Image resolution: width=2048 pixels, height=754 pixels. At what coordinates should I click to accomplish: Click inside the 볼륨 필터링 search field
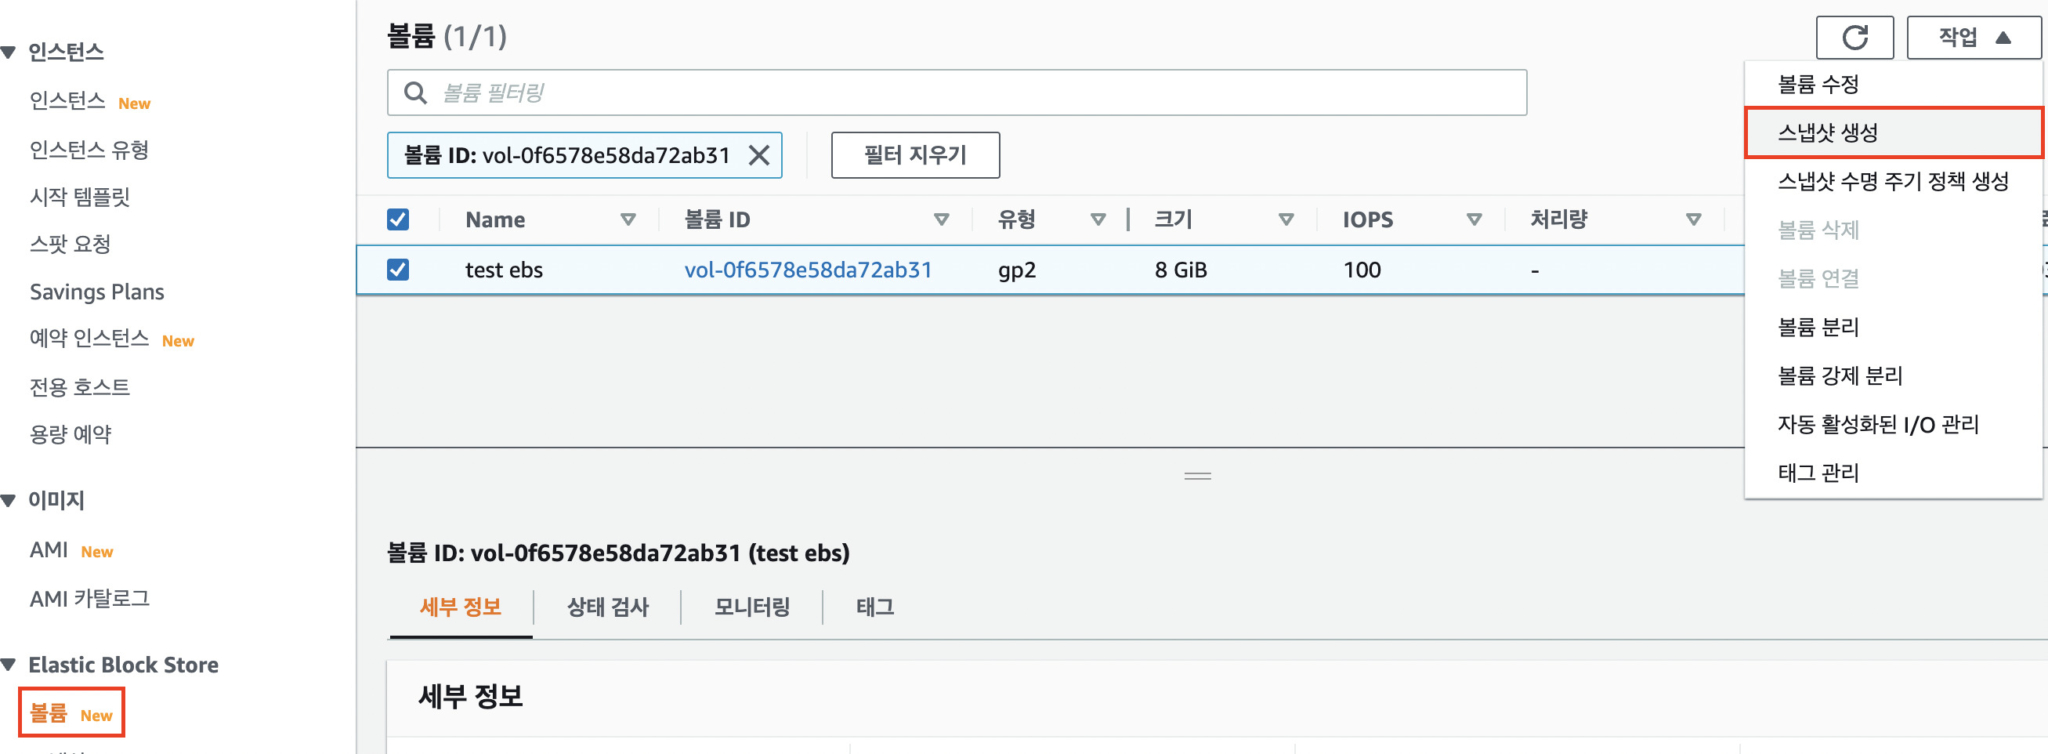click(900, 92)
